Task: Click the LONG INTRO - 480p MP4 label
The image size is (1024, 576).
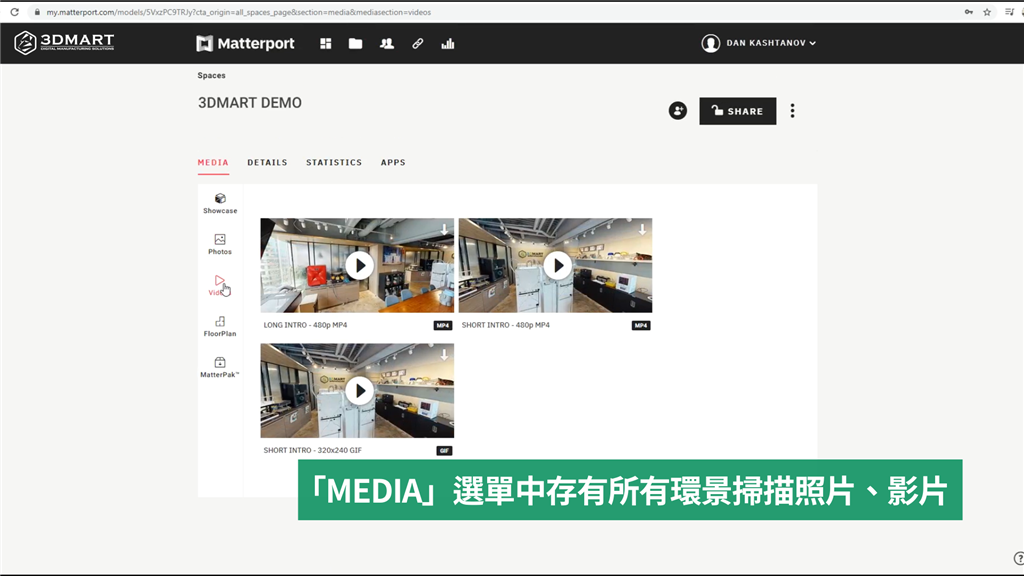Action: (x=306, y=325)
